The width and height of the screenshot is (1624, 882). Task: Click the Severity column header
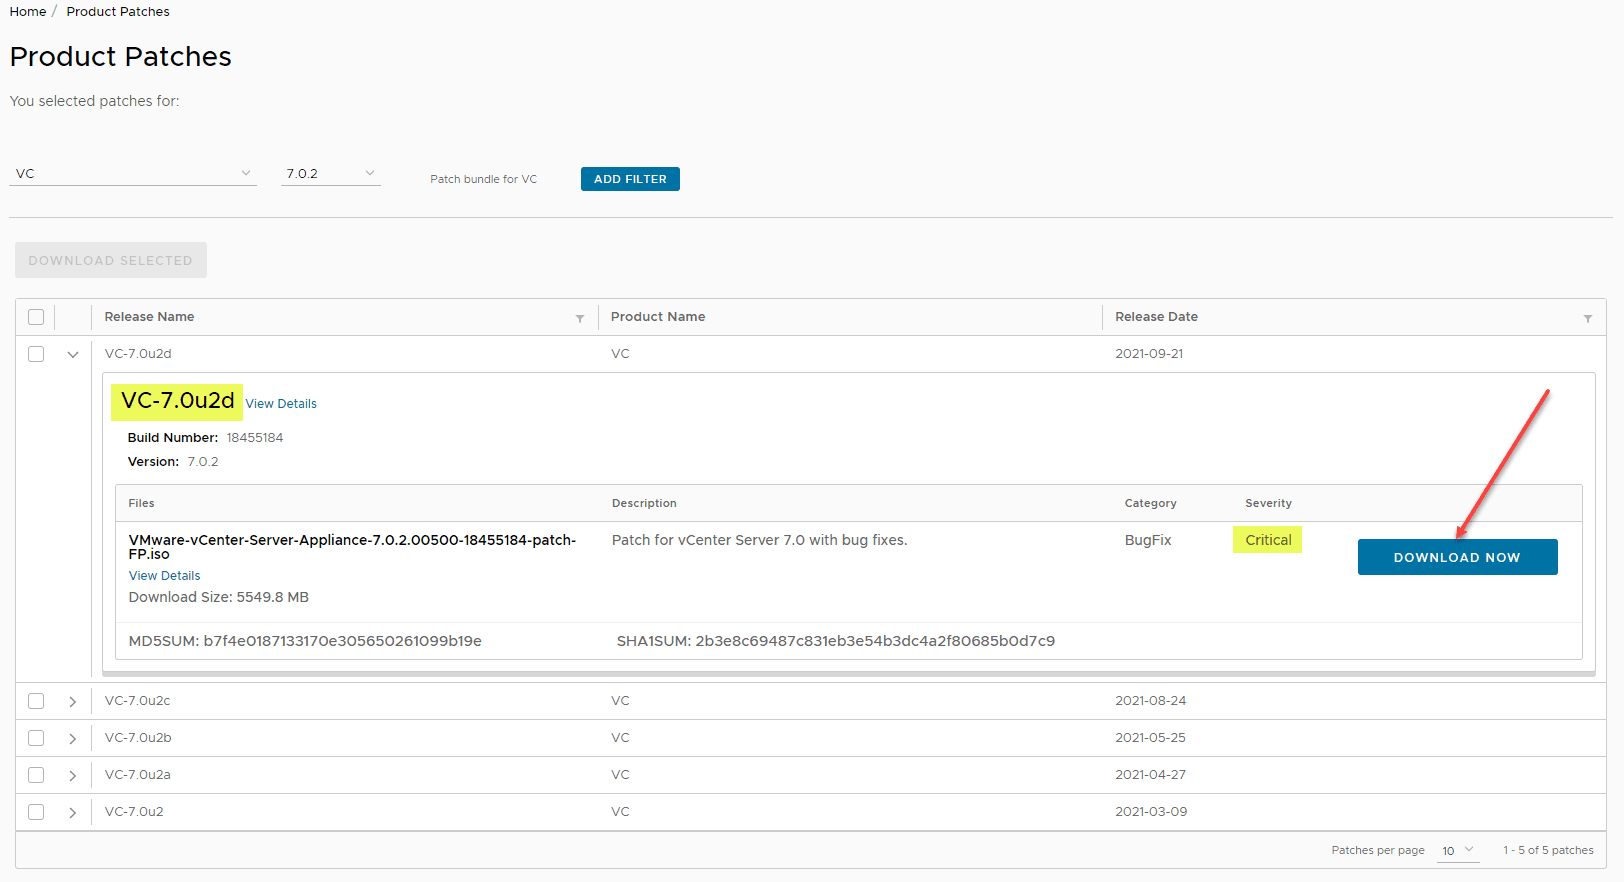click(1268, 503)
